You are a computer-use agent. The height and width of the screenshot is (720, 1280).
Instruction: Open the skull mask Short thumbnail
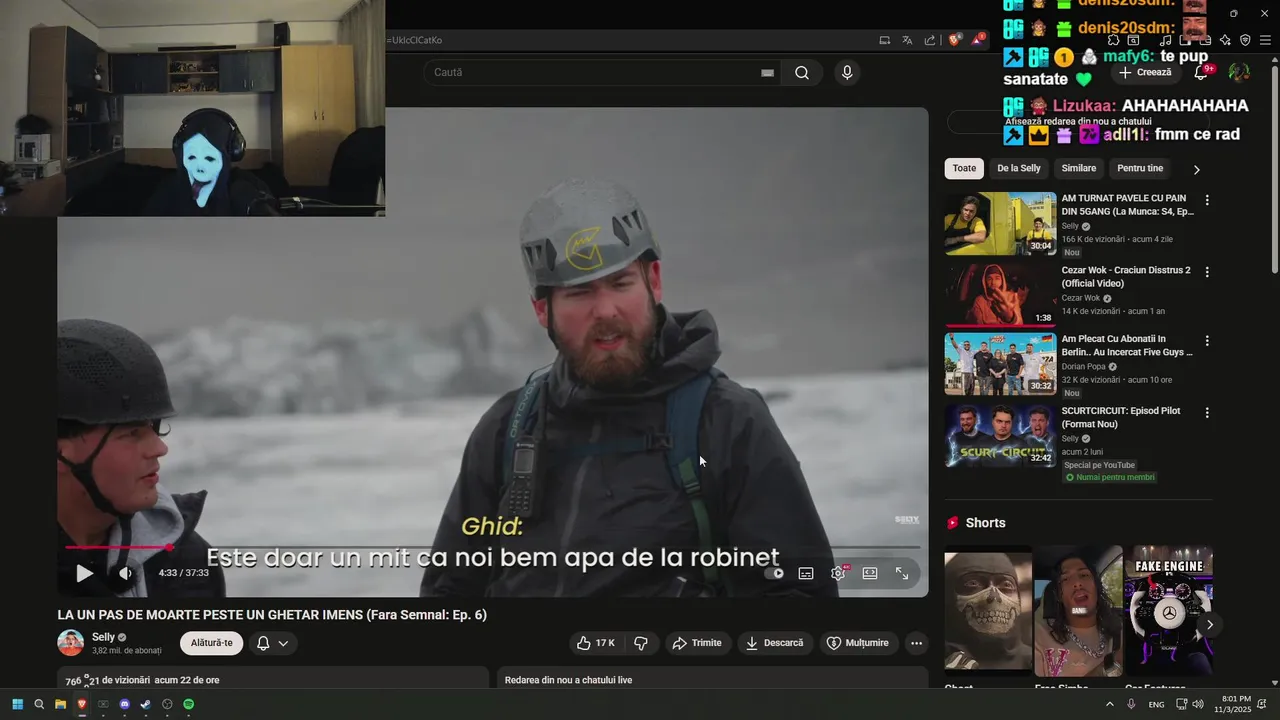[x=988, y=611]
